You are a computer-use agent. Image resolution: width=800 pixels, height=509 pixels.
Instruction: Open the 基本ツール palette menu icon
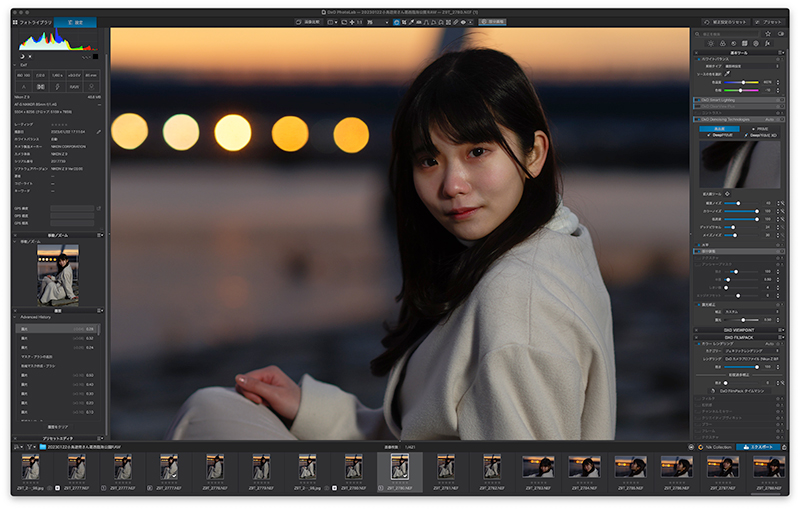tap(781, 53)
